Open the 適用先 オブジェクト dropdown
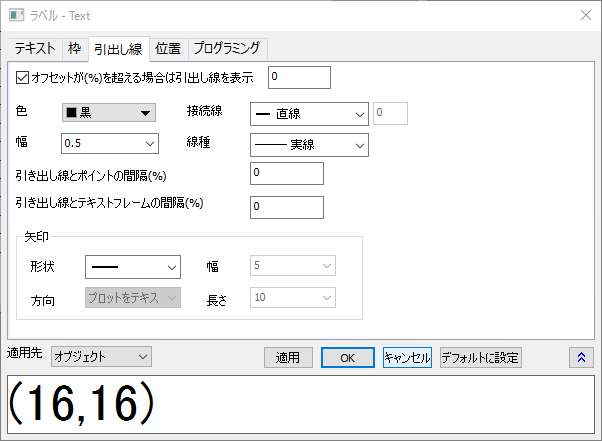Image resolution: width=602 pixels, height=441 pixels. [x=101, y=357]
